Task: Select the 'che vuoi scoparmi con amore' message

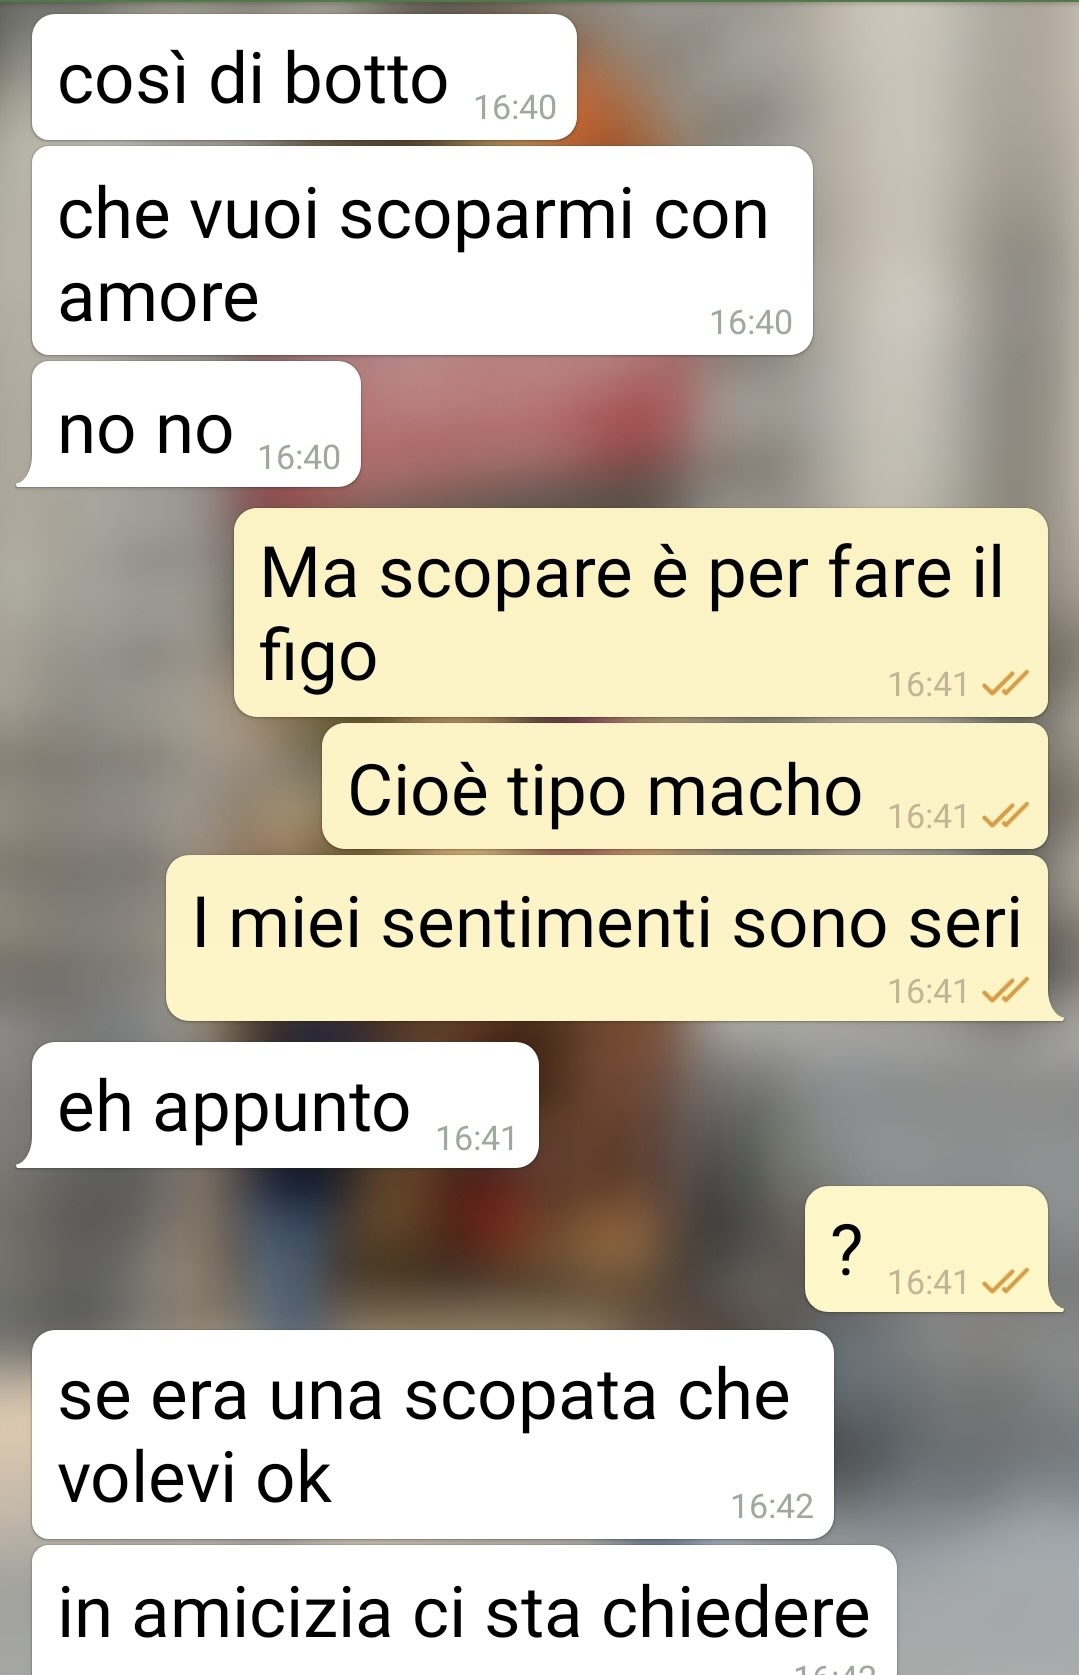Action: [422, 250]
